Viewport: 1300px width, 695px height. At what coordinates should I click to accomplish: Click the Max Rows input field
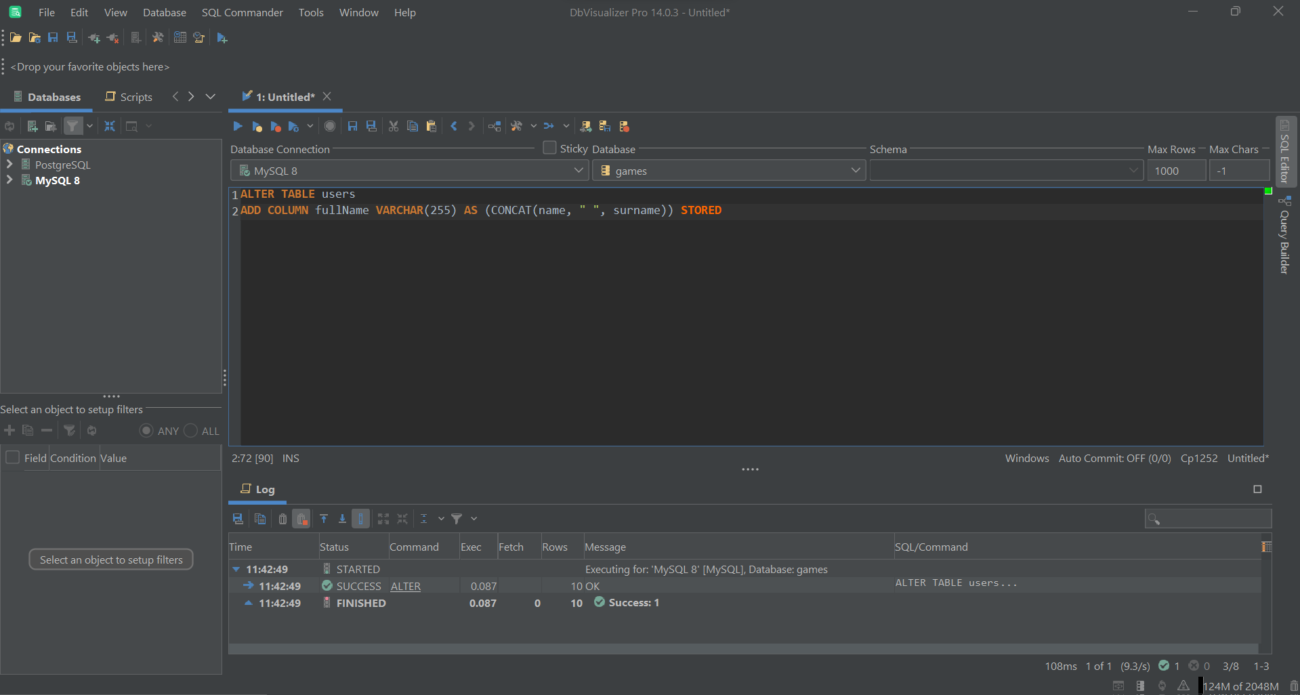coord(1176,171)
